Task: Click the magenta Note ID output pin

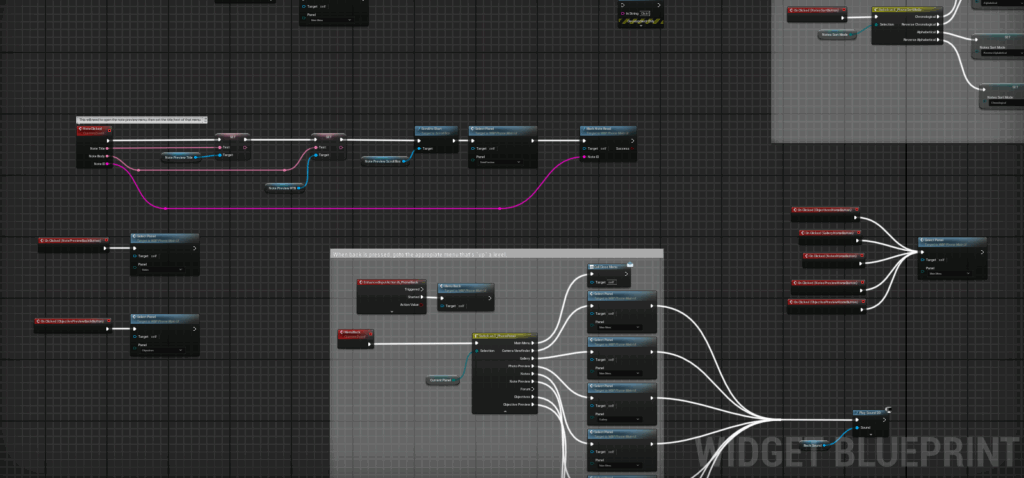Action: click(x=109, y=164)
